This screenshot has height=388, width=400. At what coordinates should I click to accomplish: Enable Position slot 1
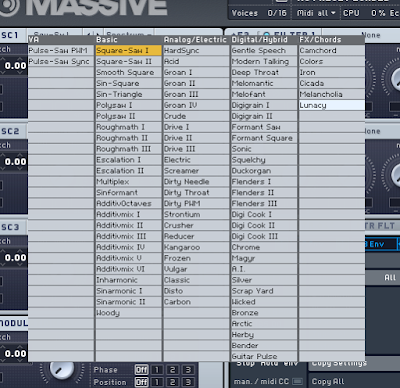pyautogui.click(x=157, y=382)
